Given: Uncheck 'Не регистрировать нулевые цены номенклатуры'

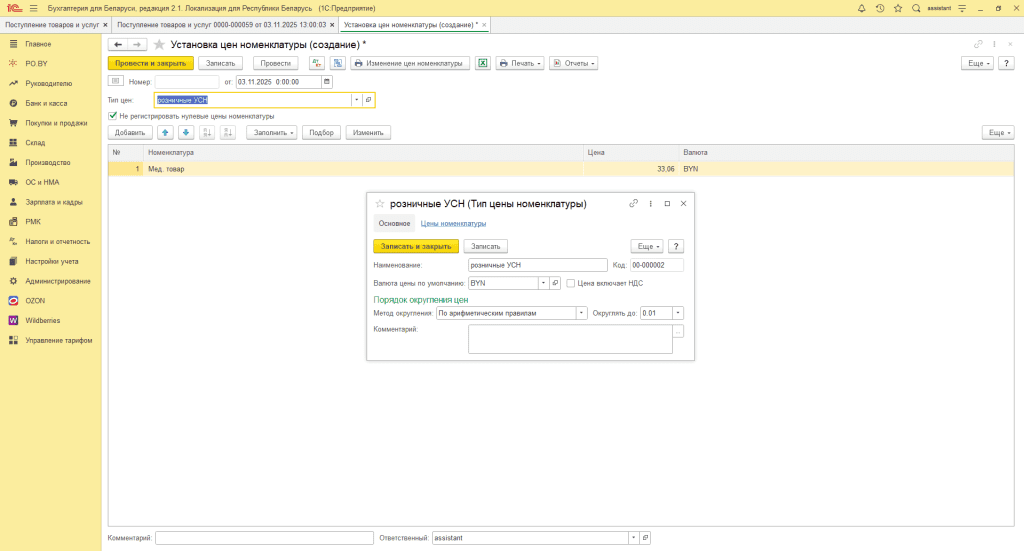Looking at the screenshot, I should (113, 116).
